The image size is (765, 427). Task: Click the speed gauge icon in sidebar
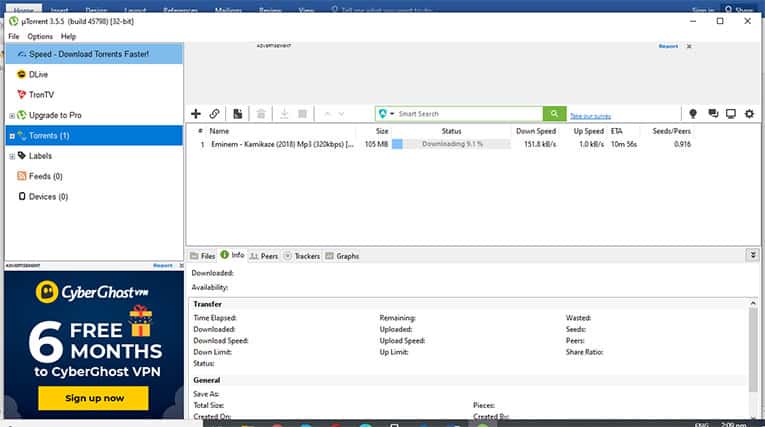21,54
